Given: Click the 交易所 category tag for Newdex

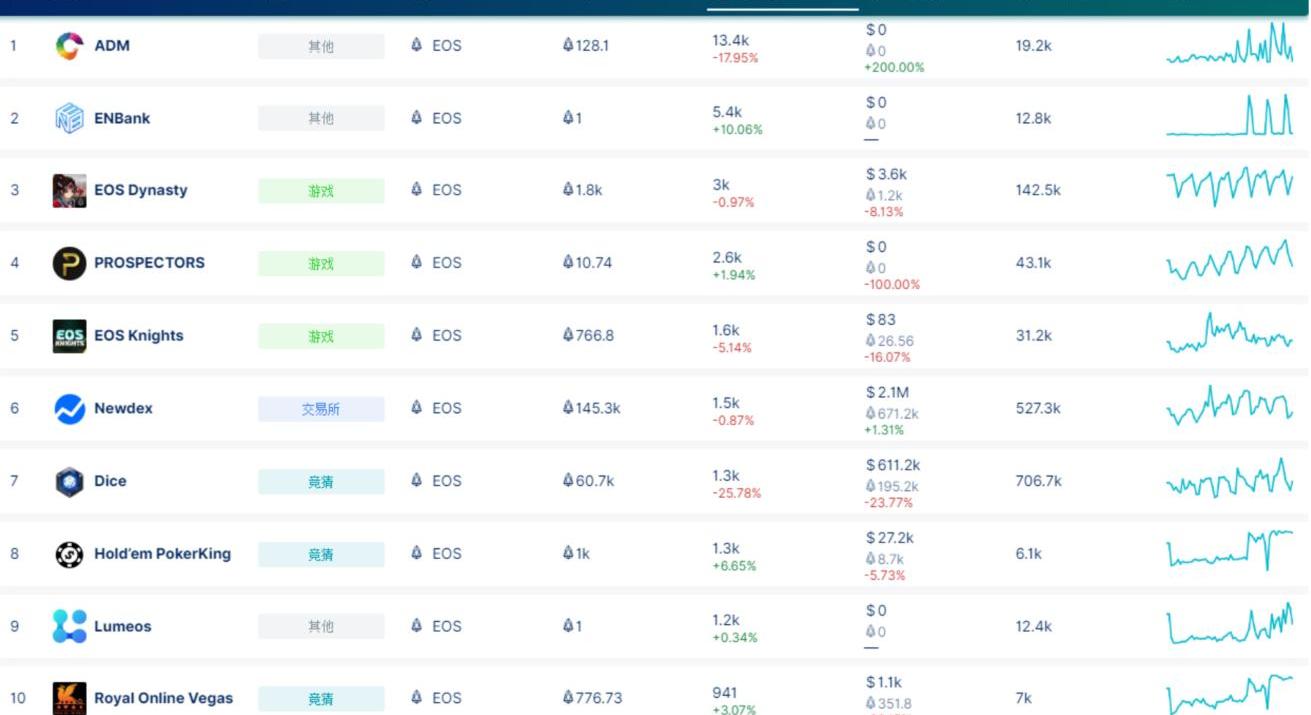Looking at the screenshot, I should (x=321, y=409).
